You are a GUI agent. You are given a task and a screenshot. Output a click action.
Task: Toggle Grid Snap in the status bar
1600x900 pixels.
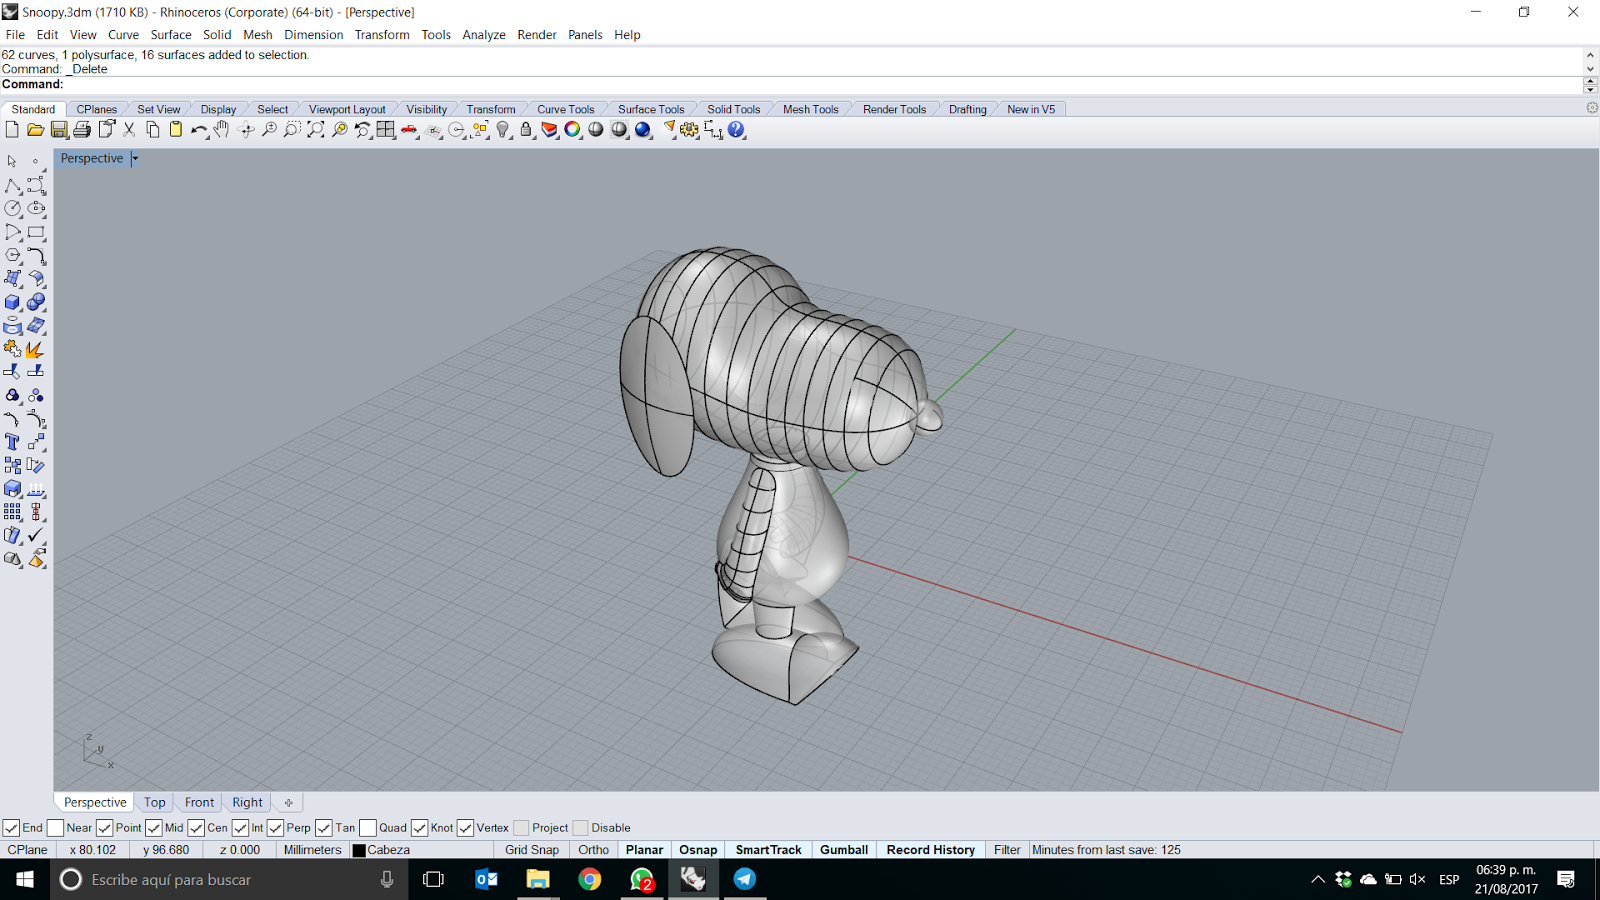click(532, 850)
